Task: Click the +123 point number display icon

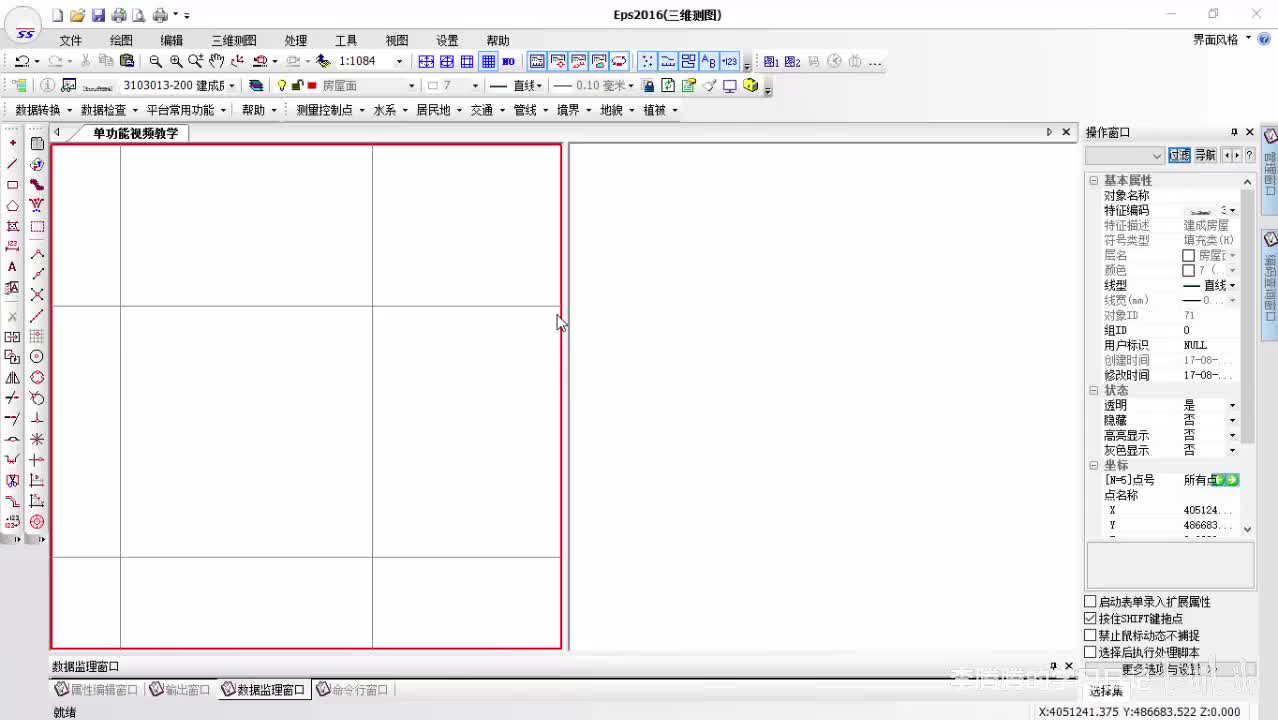Action: [x=729, y=61]
